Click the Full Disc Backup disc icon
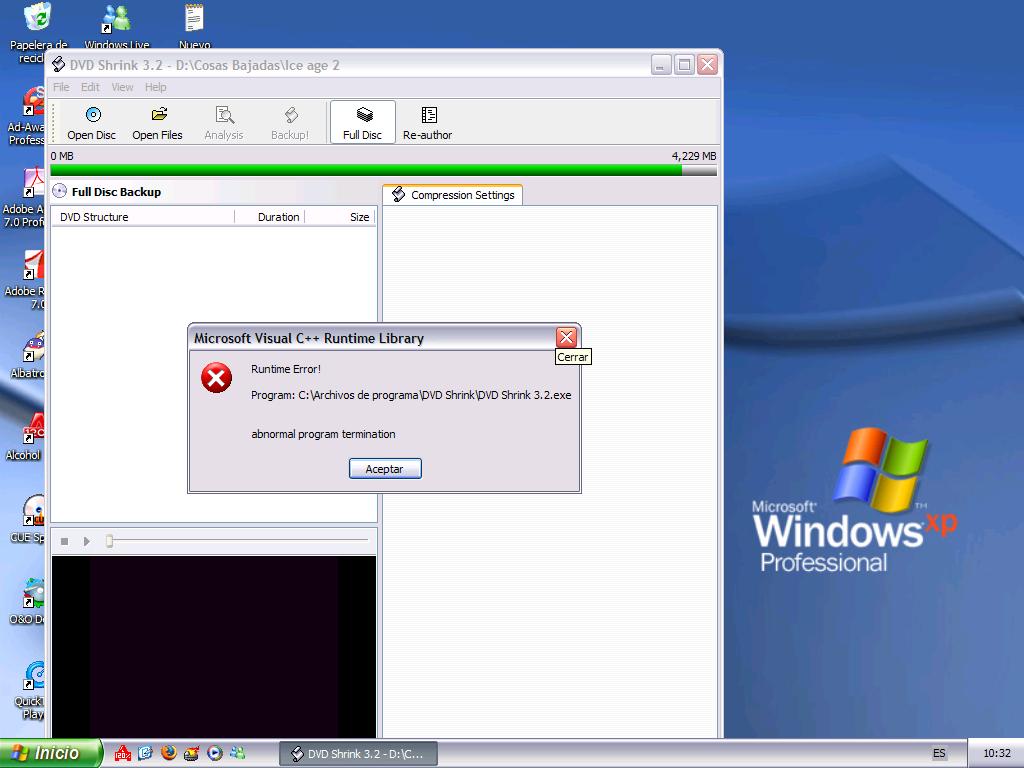Viewport: 1024px width, 768px height. point(59,191)
